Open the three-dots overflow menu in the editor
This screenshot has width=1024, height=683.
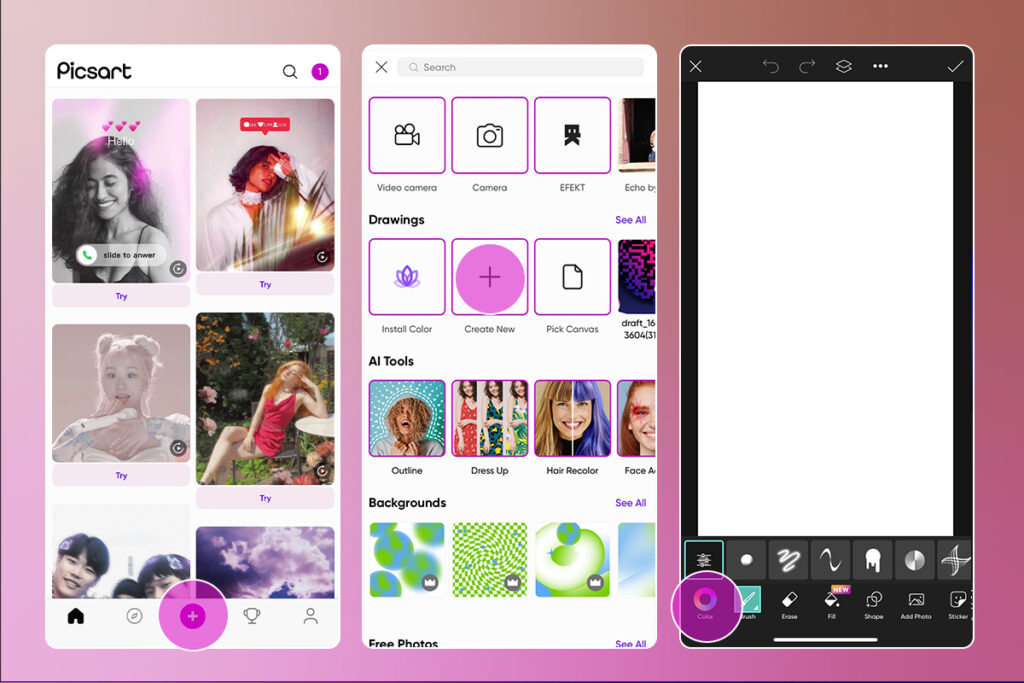880,66
